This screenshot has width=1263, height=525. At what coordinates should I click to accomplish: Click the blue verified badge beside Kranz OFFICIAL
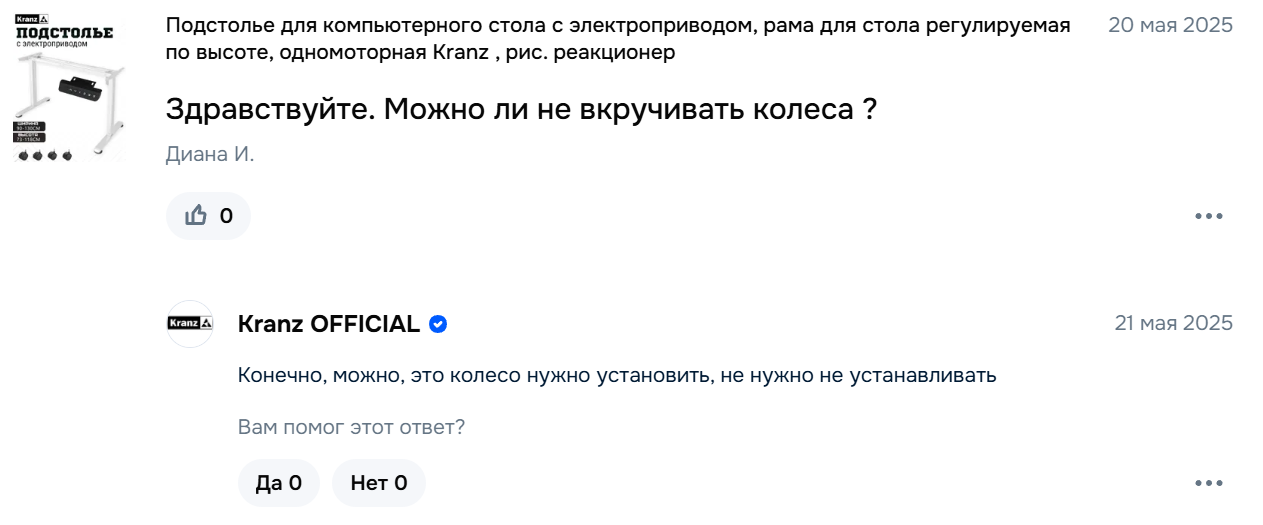(x=438, y=324)
